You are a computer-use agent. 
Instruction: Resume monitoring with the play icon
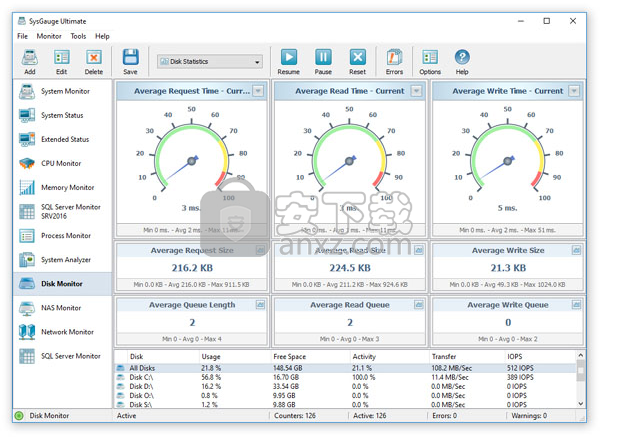click(289, 57)
